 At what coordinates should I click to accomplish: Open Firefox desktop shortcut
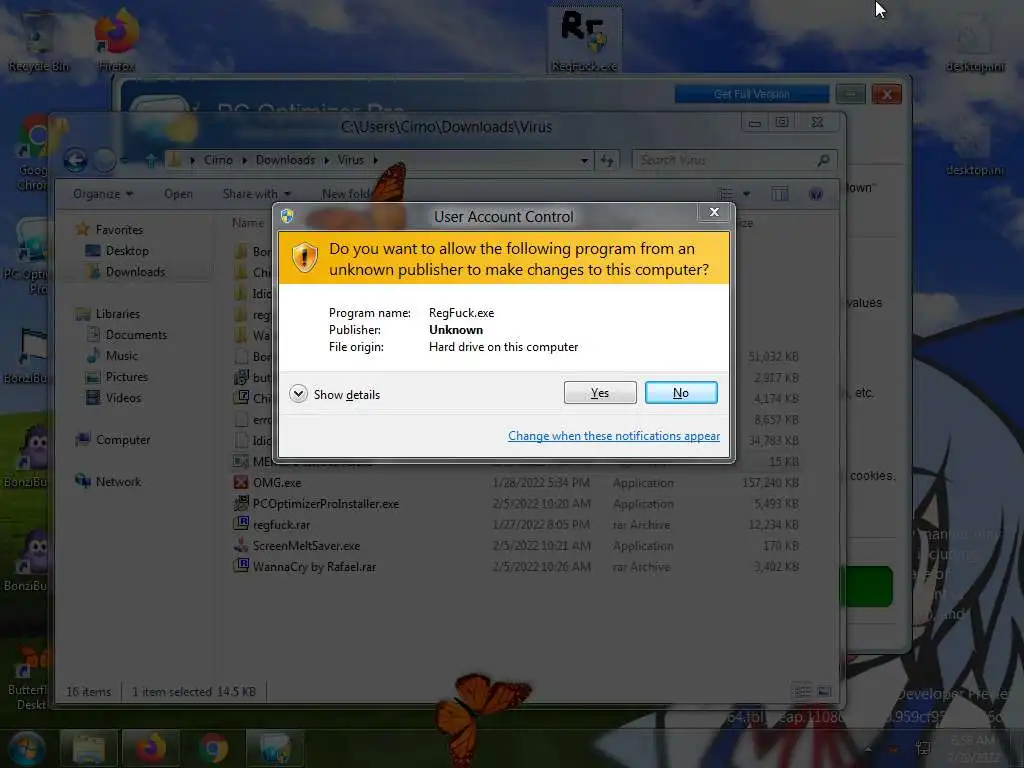pos(116,40)
